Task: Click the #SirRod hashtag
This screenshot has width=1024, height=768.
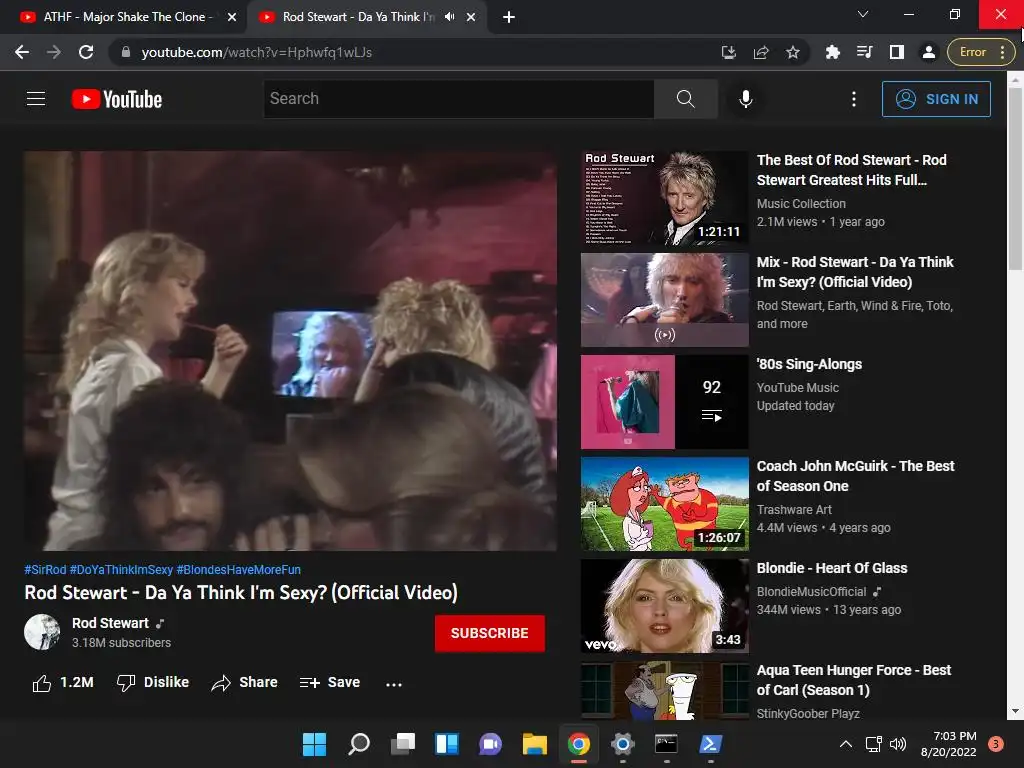Action: click(x=45, y=569)
